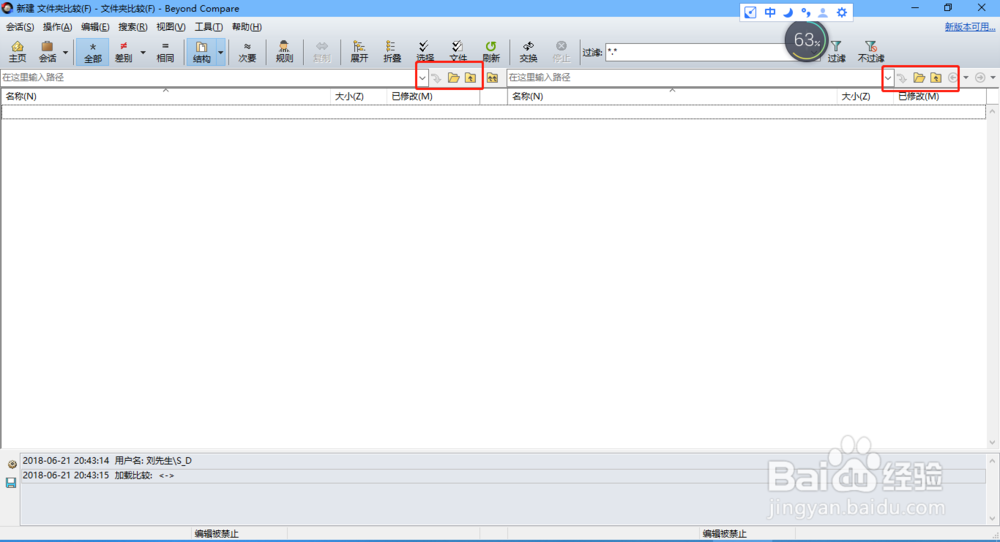Open the 会话(S) menu

coord(20,27)
